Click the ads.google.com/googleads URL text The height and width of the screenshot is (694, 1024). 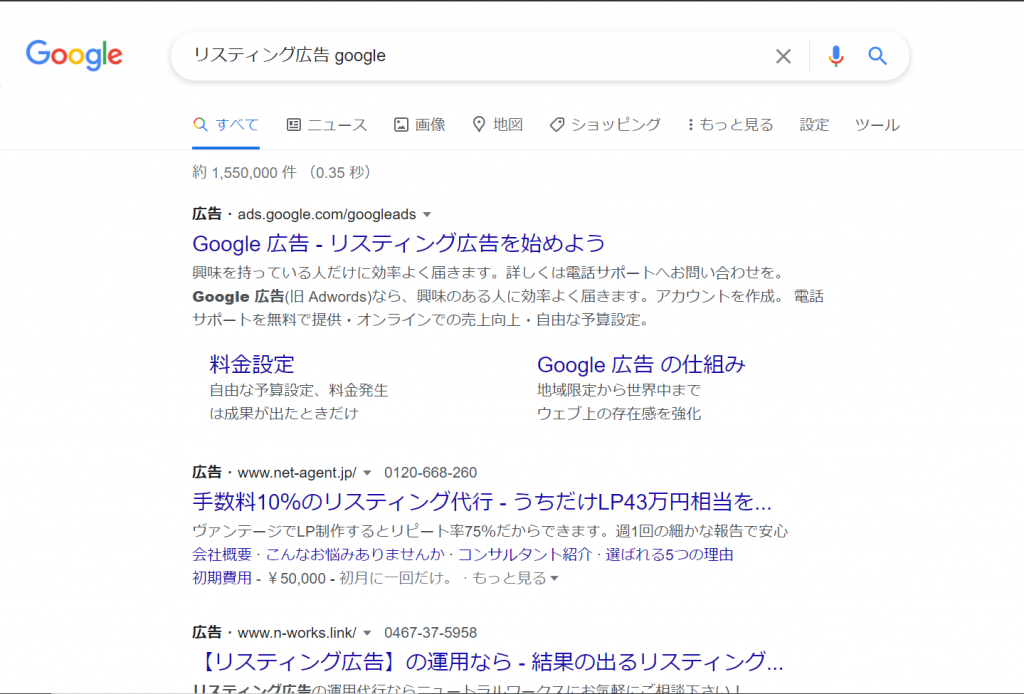[327, 215]
